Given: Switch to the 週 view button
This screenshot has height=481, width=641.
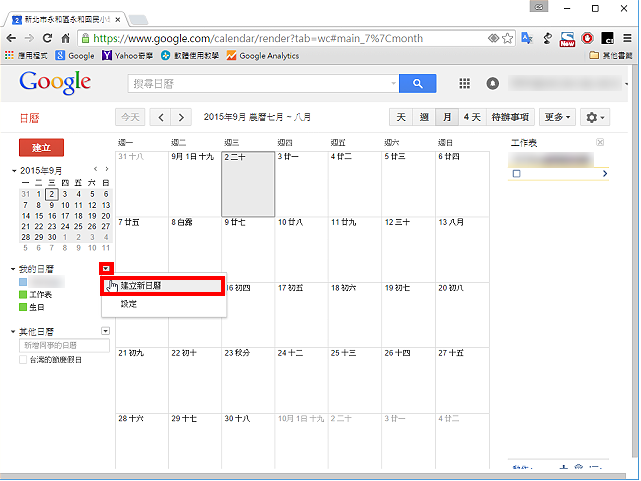Looking at the screenshot, I should (424, 117).
